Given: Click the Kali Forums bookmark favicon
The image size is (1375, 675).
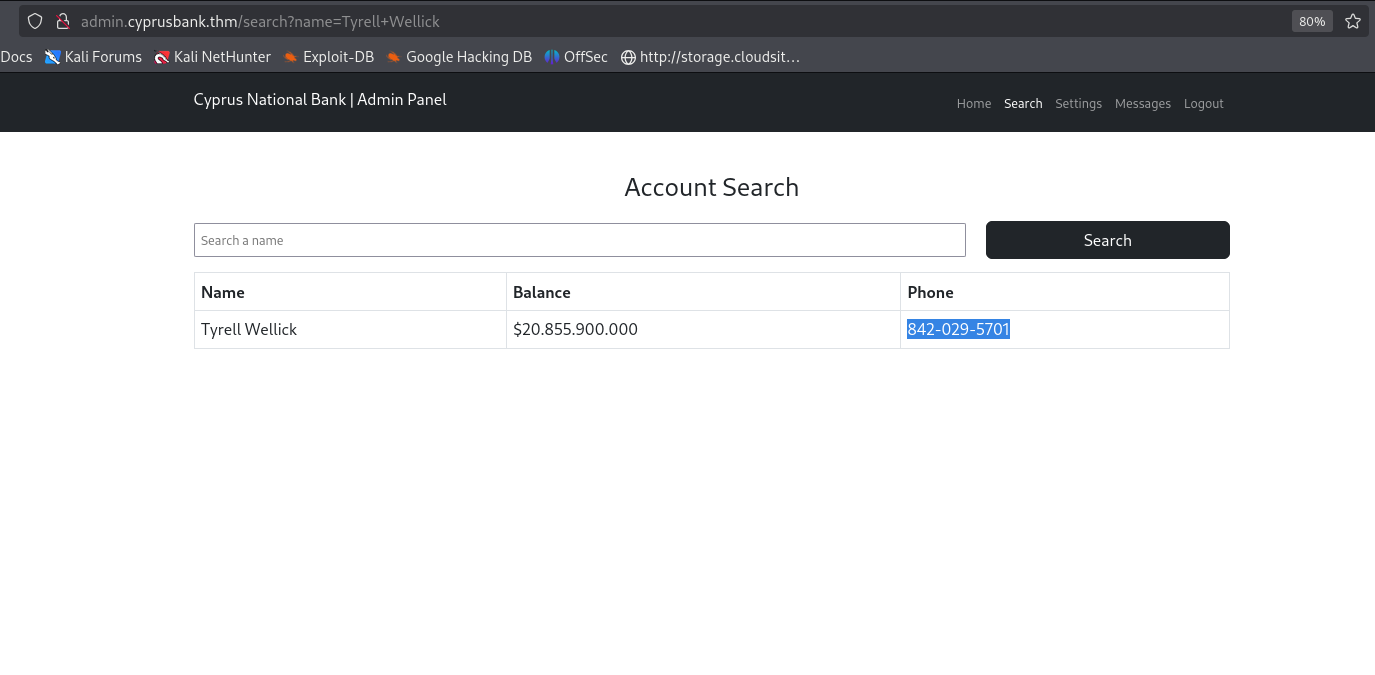Looking at the screenshot, I should click(x=53, y=57).
